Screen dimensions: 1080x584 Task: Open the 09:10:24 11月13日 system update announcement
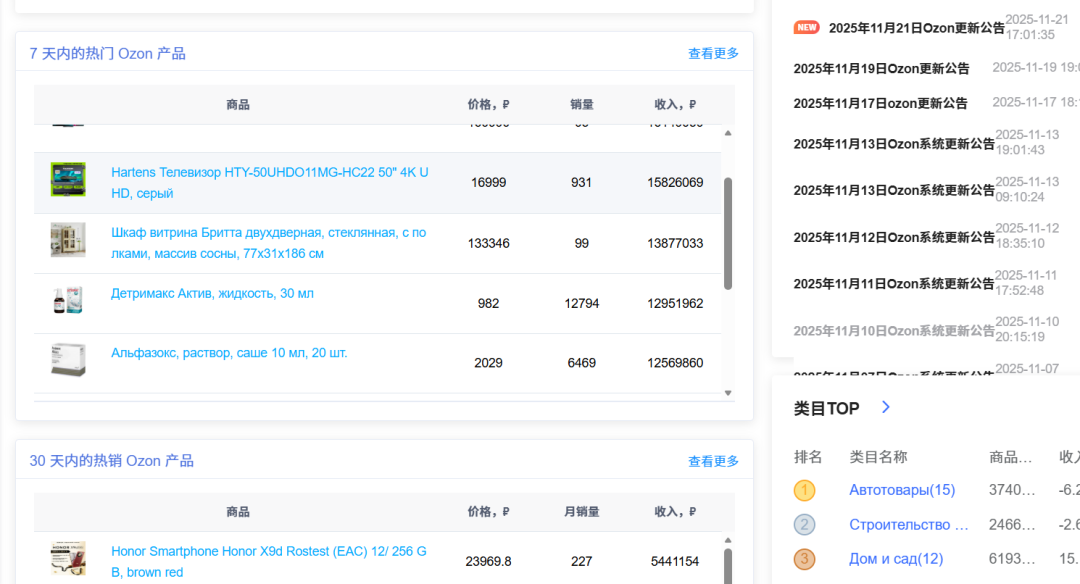(894, 190)
